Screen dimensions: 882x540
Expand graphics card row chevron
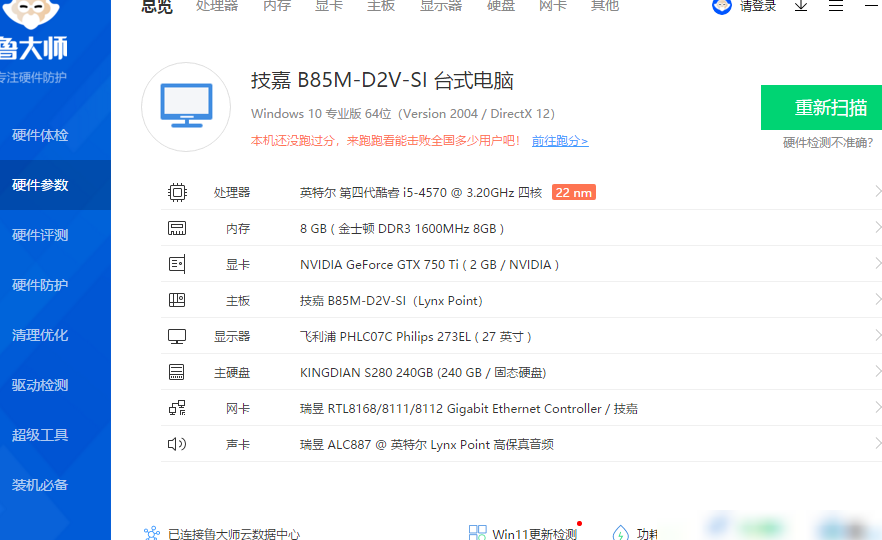(878, 263)
